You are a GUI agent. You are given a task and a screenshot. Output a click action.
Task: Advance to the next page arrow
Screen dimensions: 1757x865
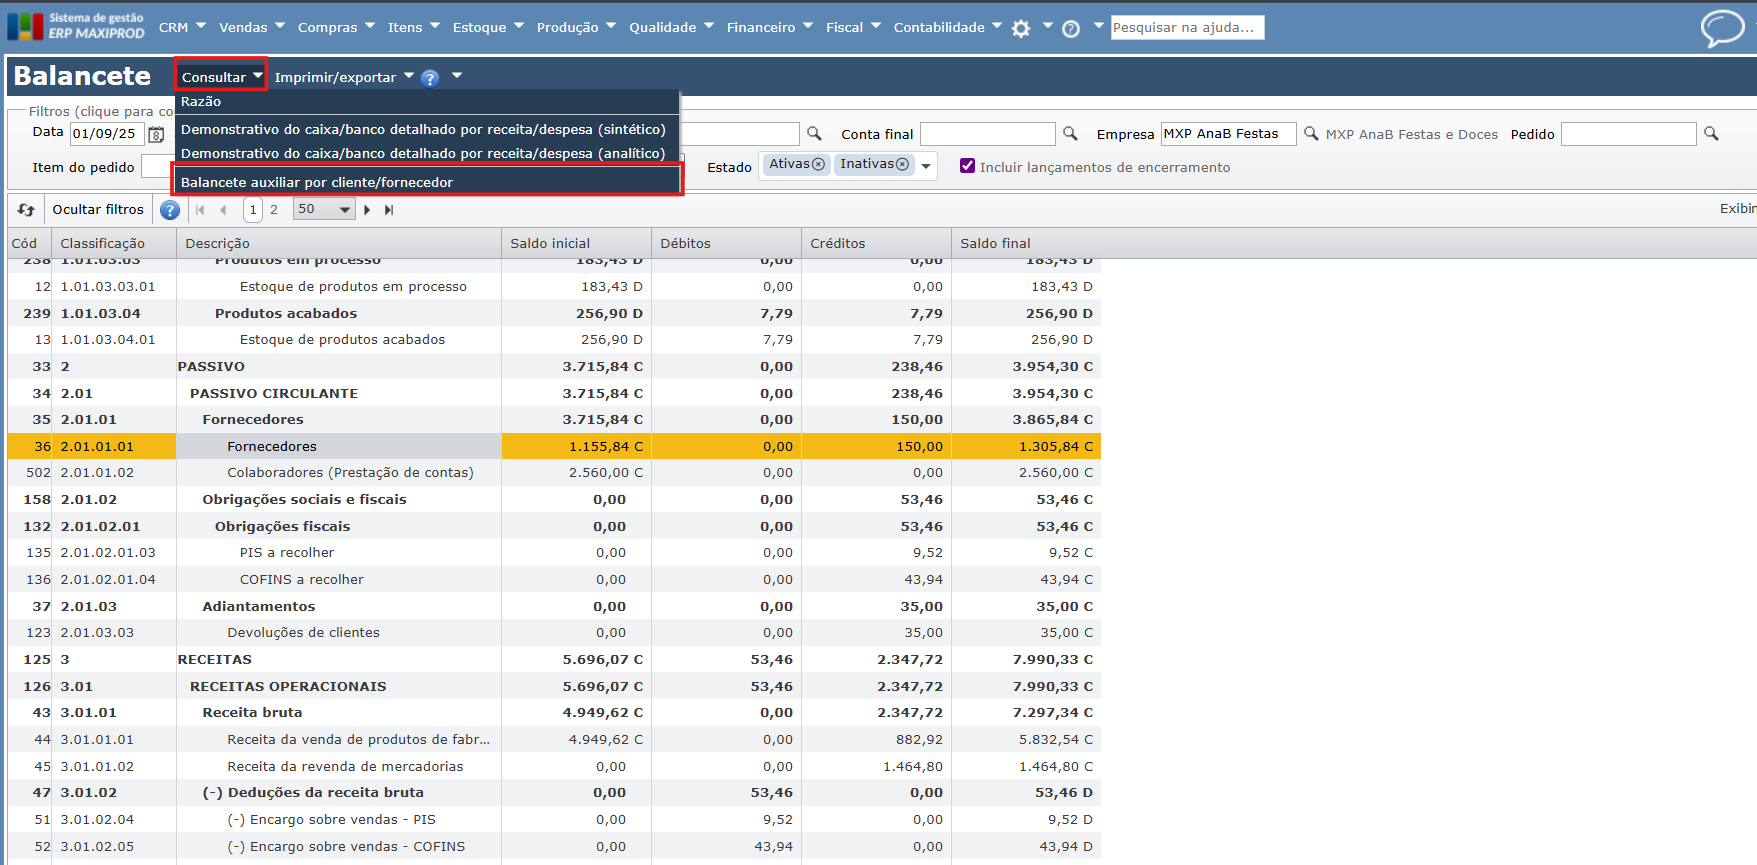click(x=367, y=210)
